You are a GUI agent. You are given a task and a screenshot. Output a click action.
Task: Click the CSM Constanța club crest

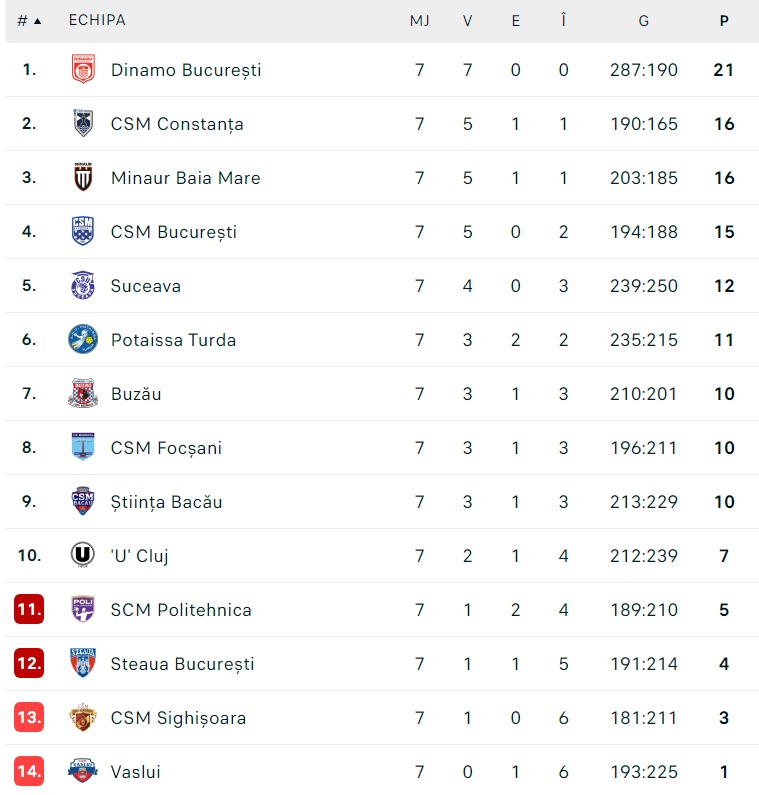[x=83, y=124]
